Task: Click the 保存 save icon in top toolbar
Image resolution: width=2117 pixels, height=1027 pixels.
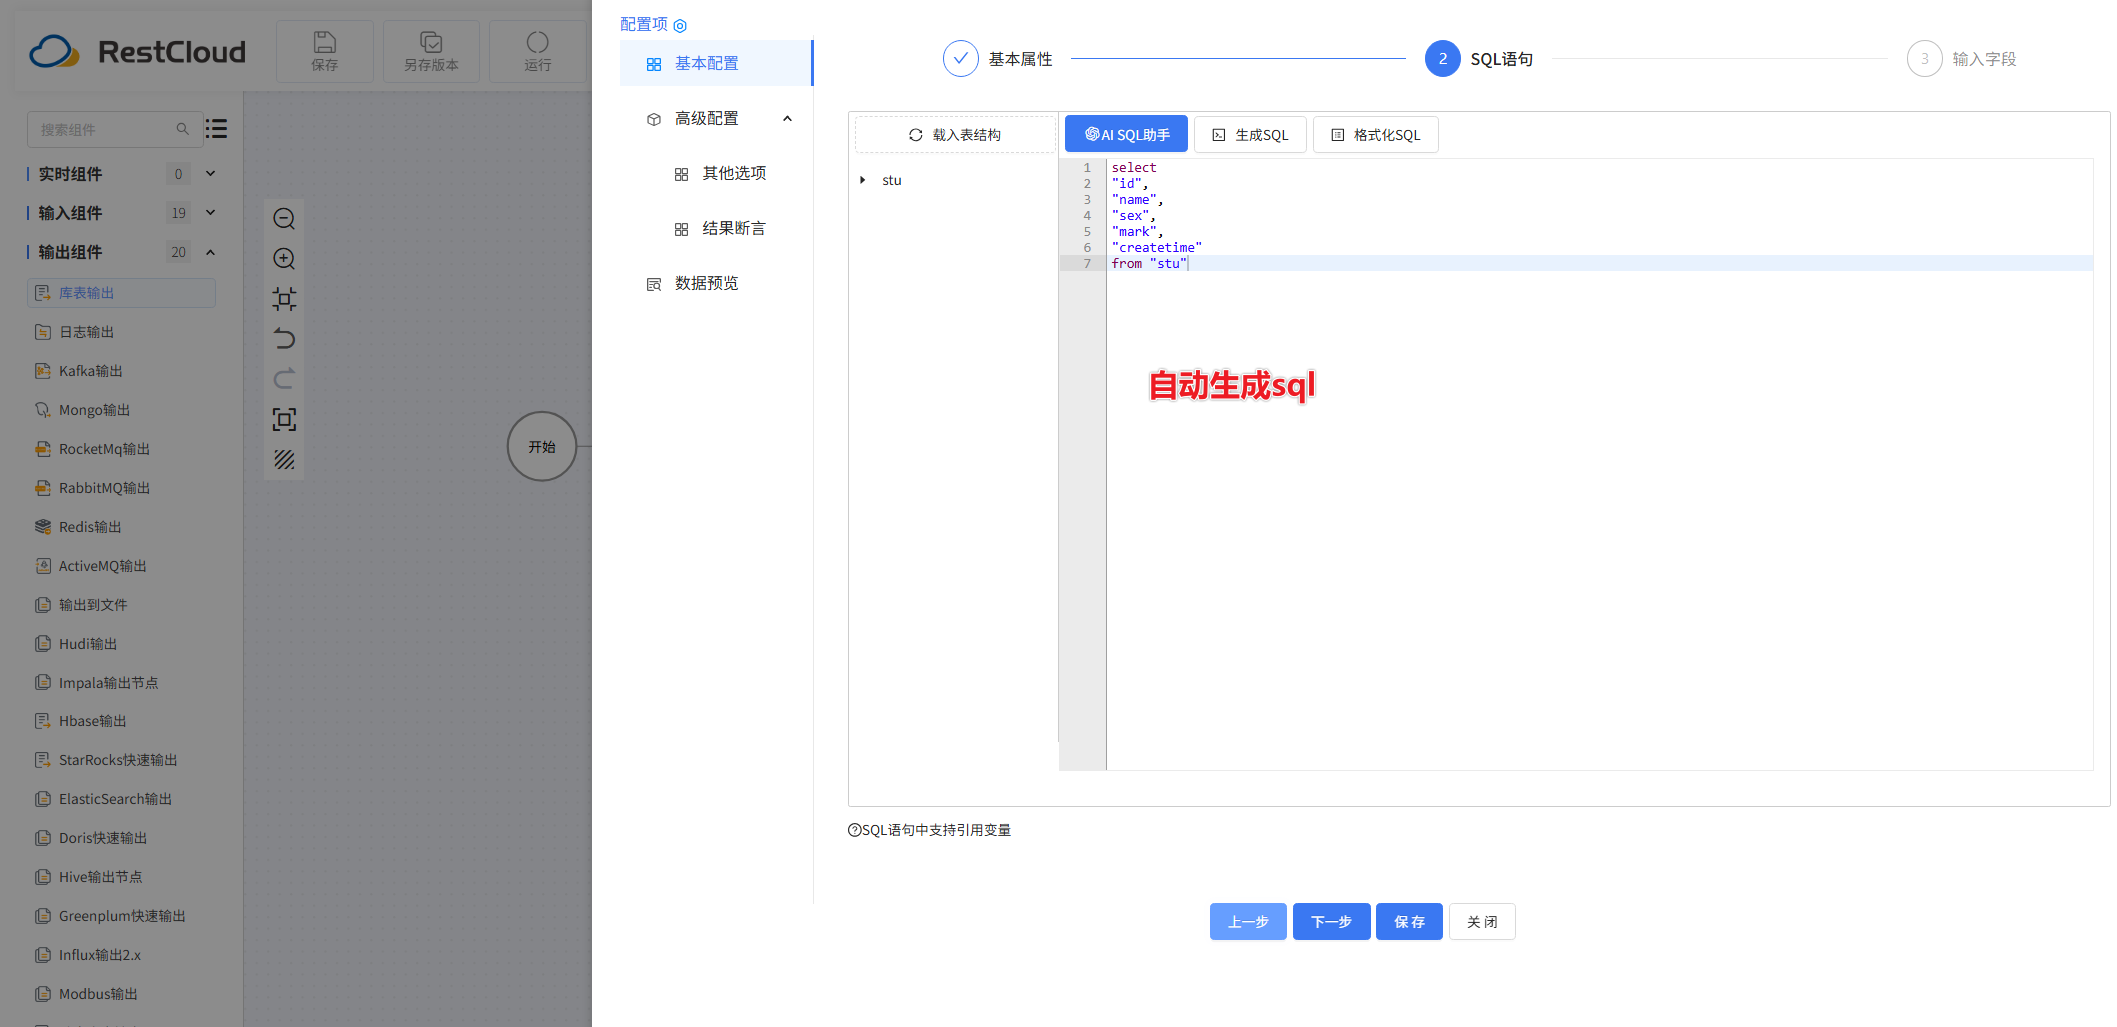Action: click(324, 42)
